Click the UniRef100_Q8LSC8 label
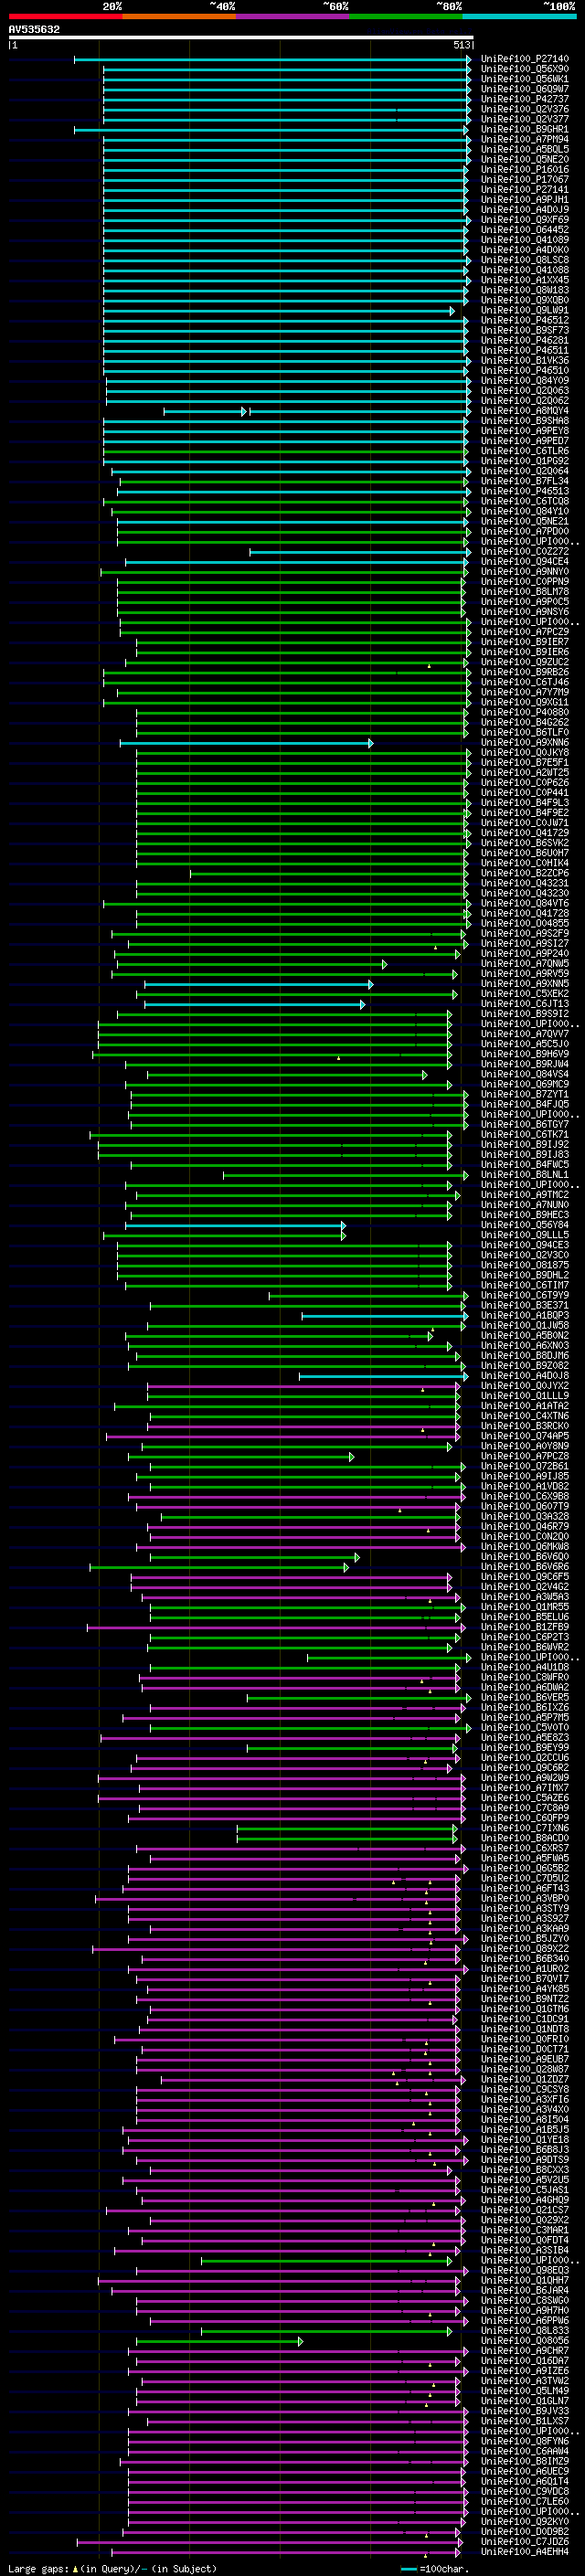The height and width of the screenshot is (2576, 585). [524, 260]
